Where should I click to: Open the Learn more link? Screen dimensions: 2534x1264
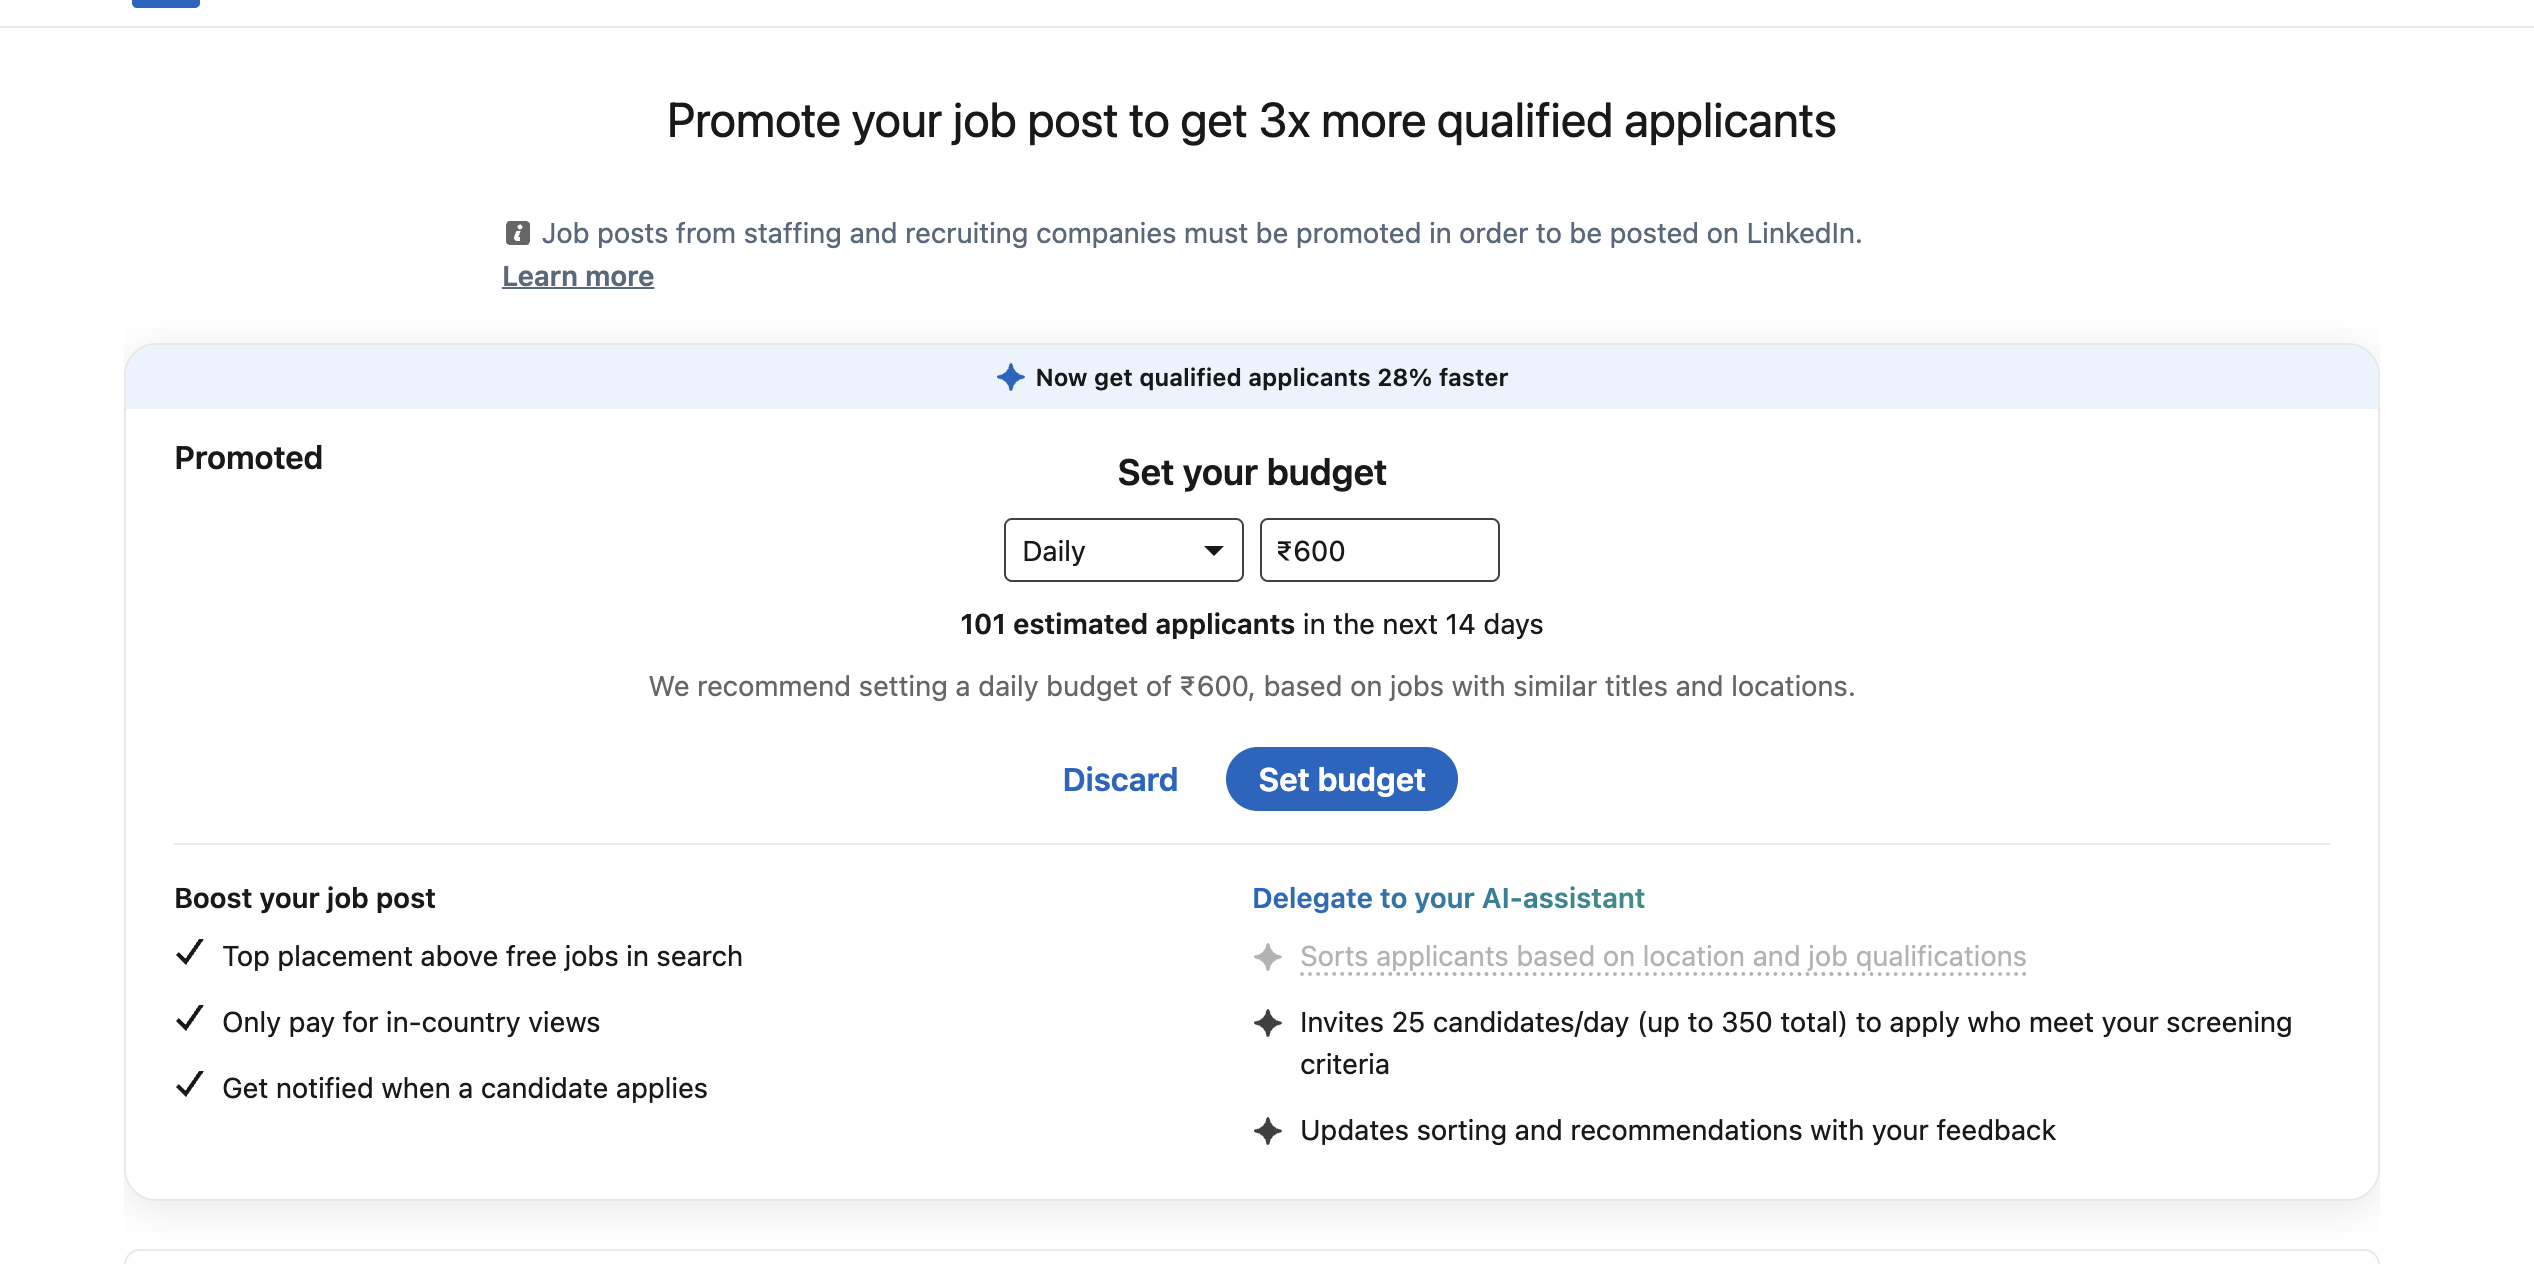[x=578, y=276]
